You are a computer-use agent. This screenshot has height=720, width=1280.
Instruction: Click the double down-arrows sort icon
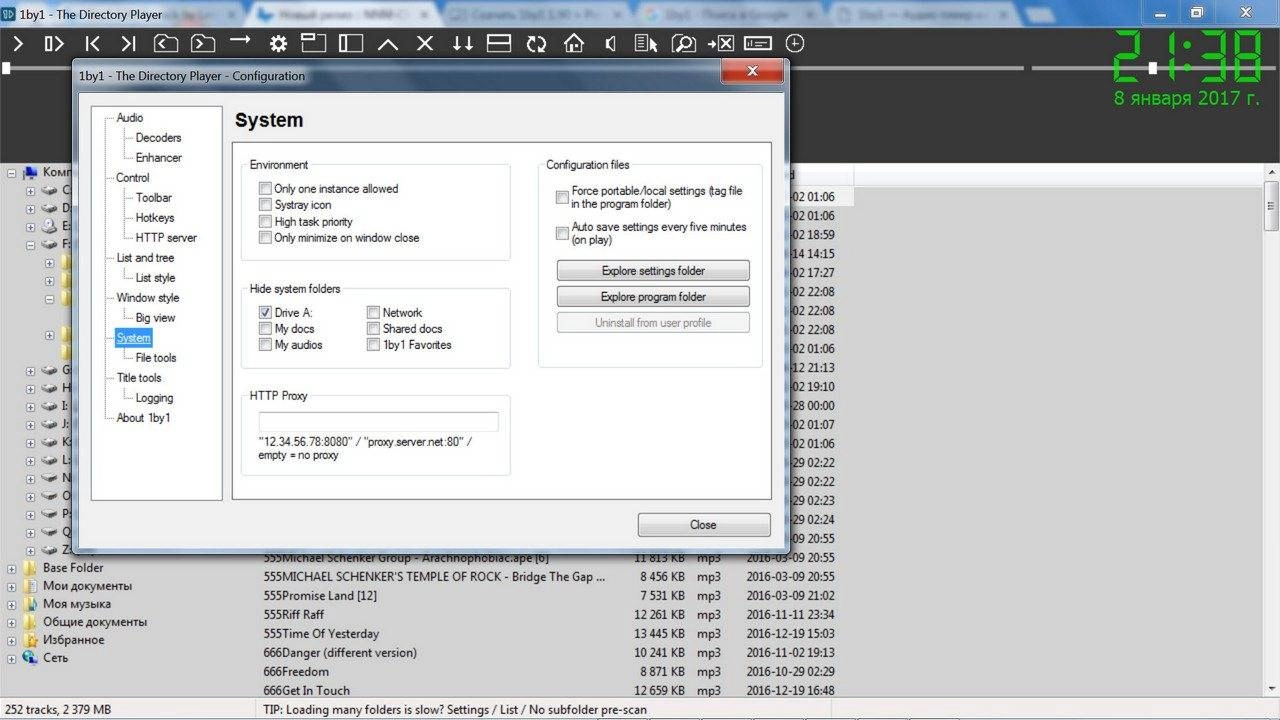(462, 44)
